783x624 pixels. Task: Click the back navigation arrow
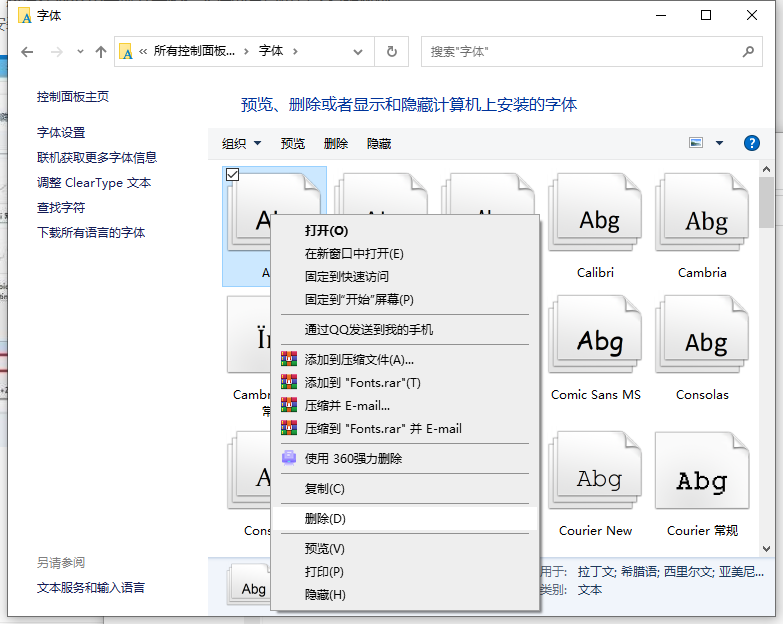pos(27,52)
